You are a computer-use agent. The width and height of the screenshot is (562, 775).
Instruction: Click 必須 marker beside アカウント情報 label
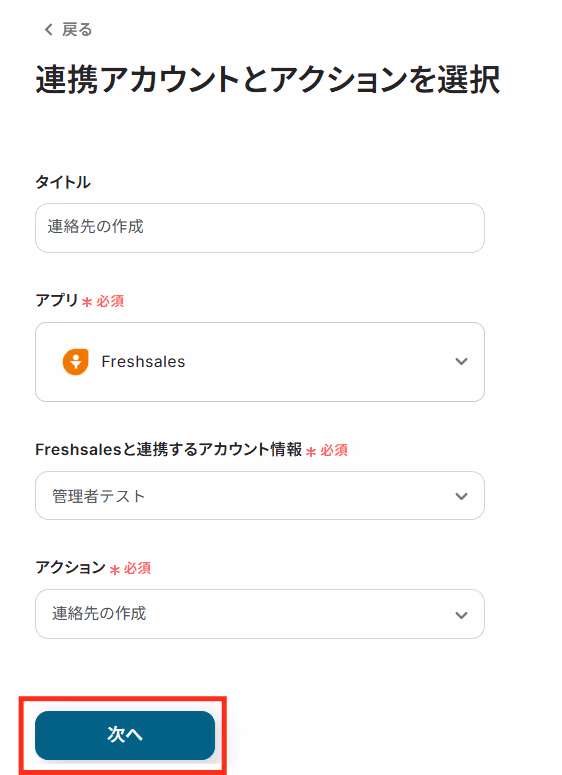click(334, 450)
